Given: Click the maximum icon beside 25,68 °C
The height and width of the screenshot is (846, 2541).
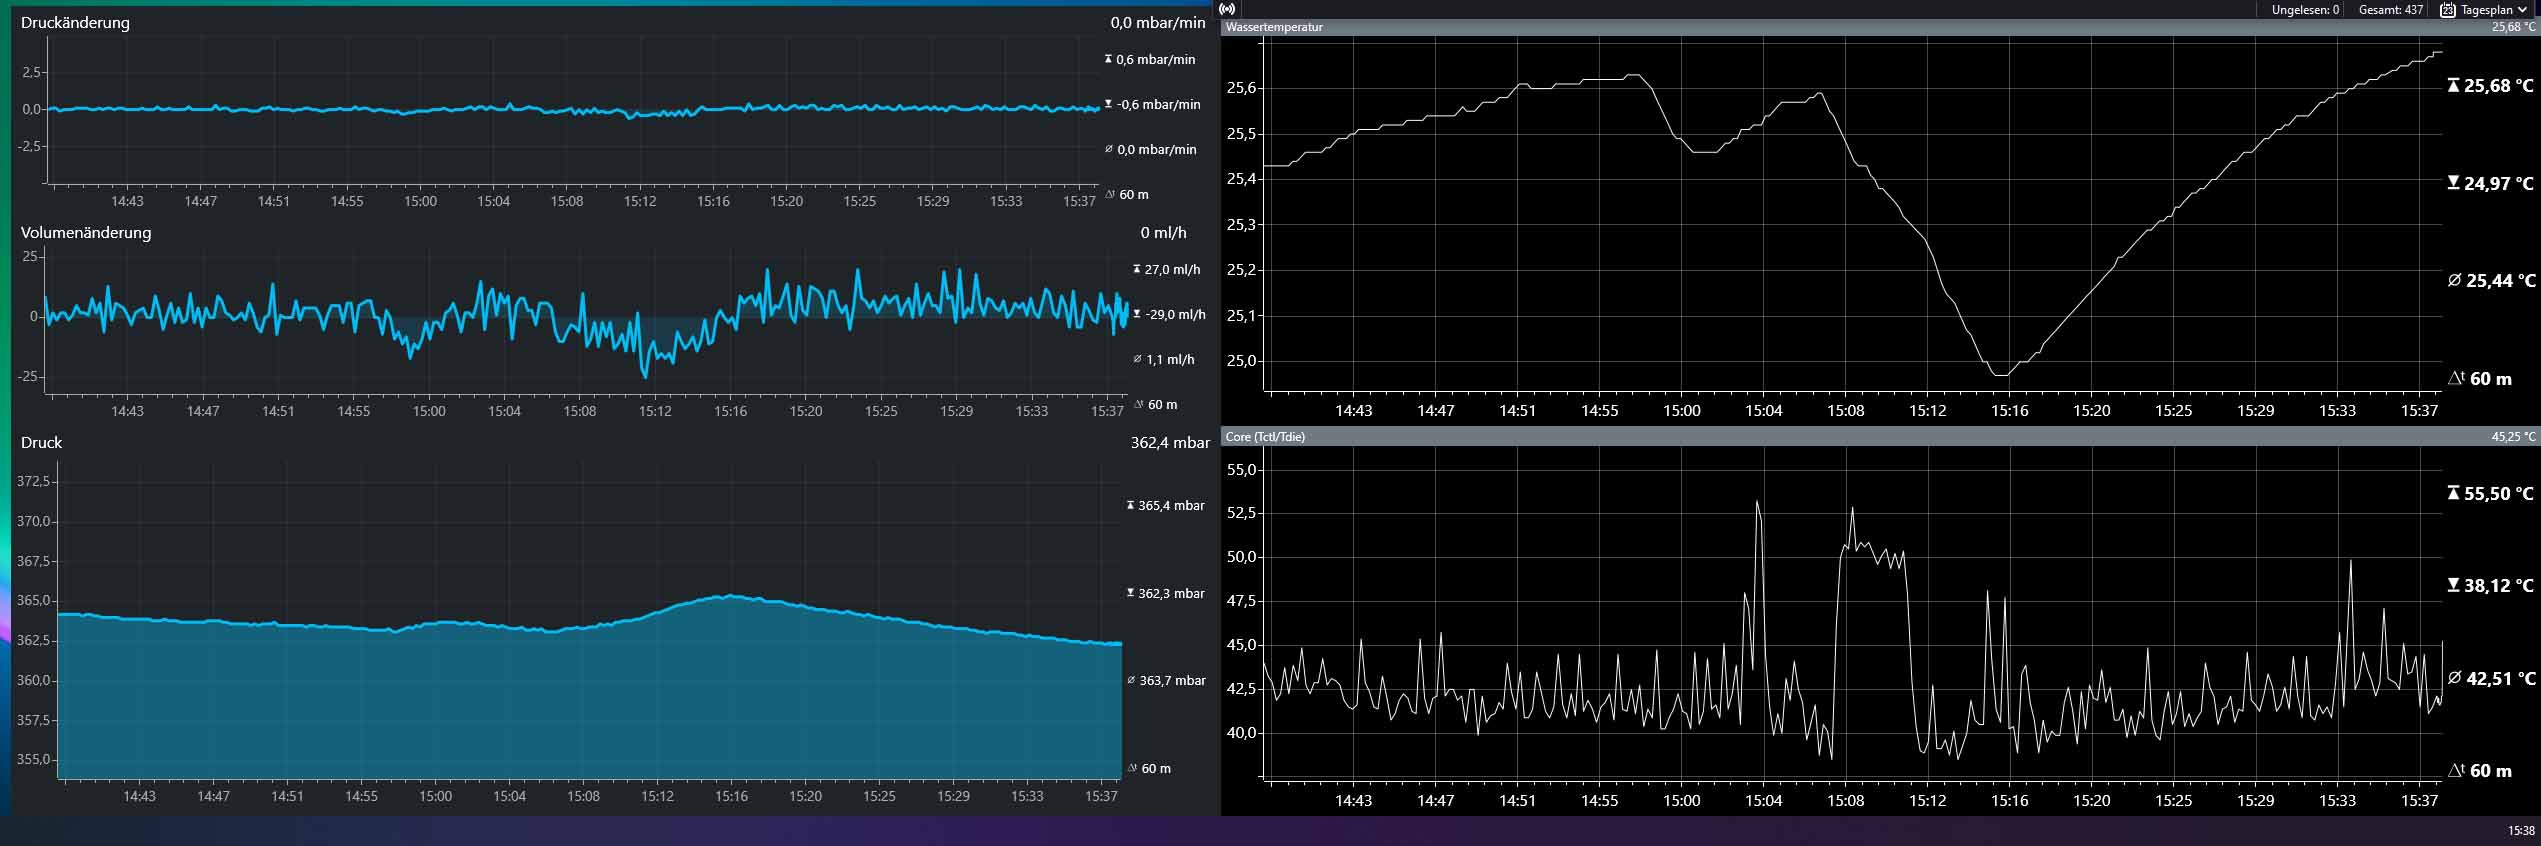Looking at the screenshot, I should tap(2453, 86).
